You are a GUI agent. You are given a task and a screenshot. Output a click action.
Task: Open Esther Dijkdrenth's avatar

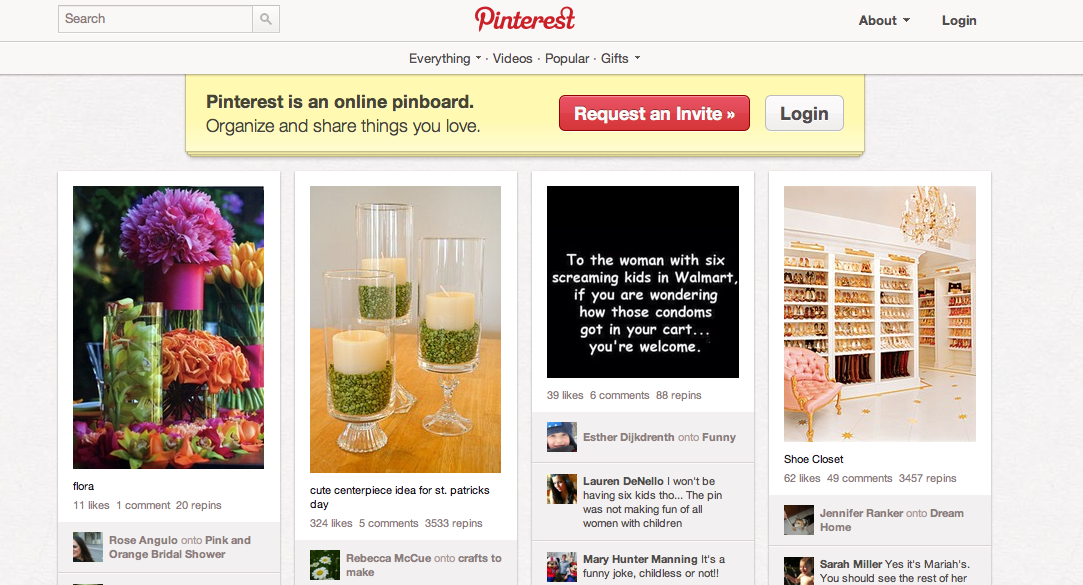(x=562, y=437)
